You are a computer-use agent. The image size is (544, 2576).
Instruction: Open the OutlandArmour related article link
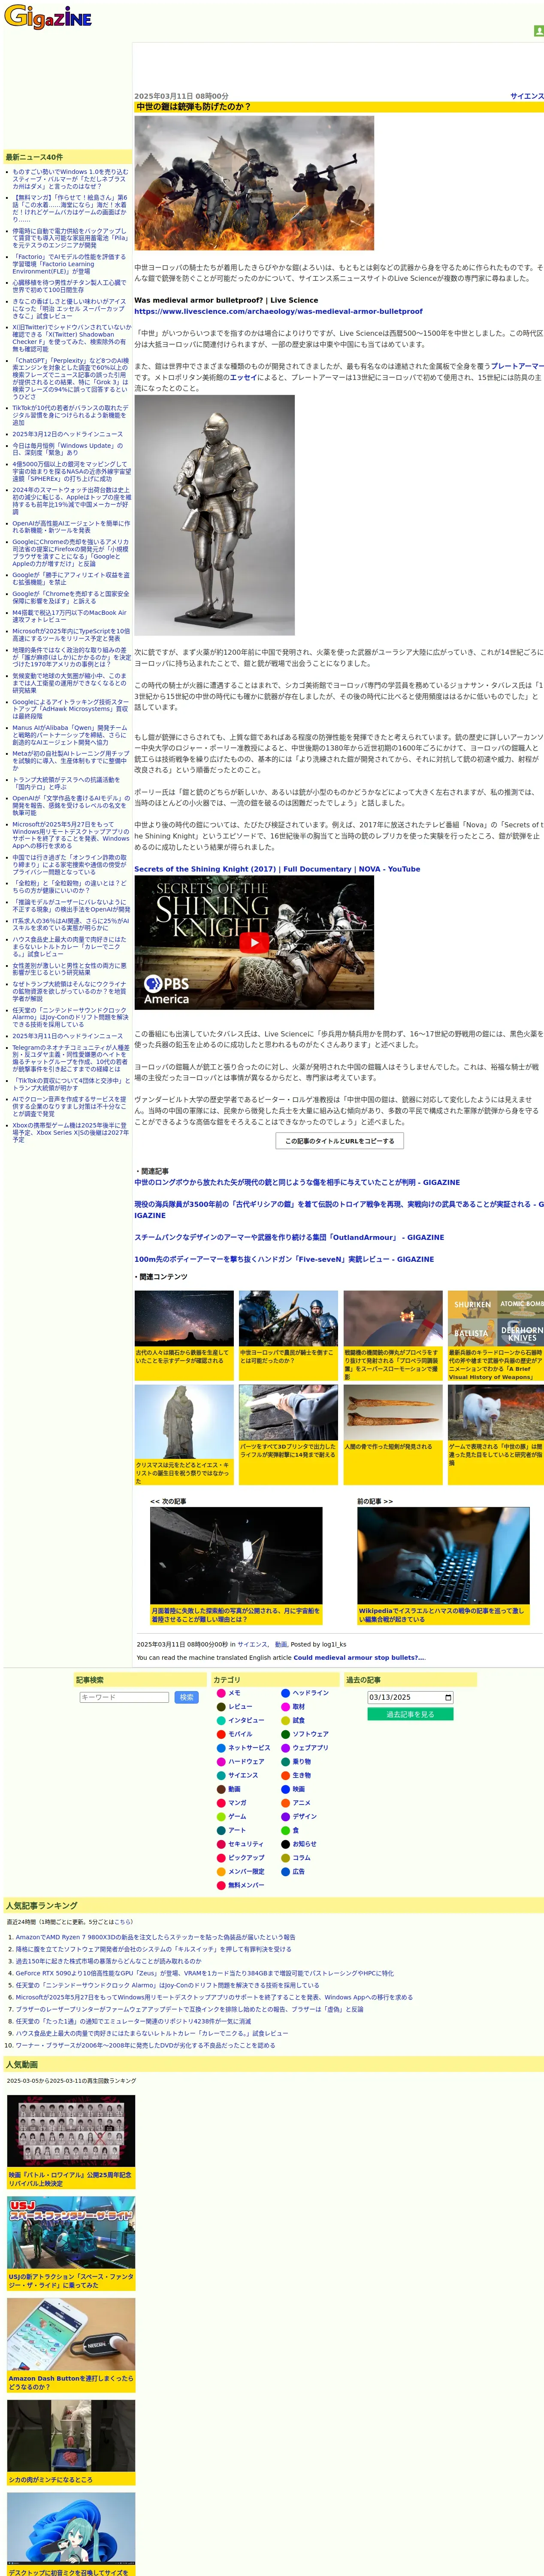(289, 1237)
